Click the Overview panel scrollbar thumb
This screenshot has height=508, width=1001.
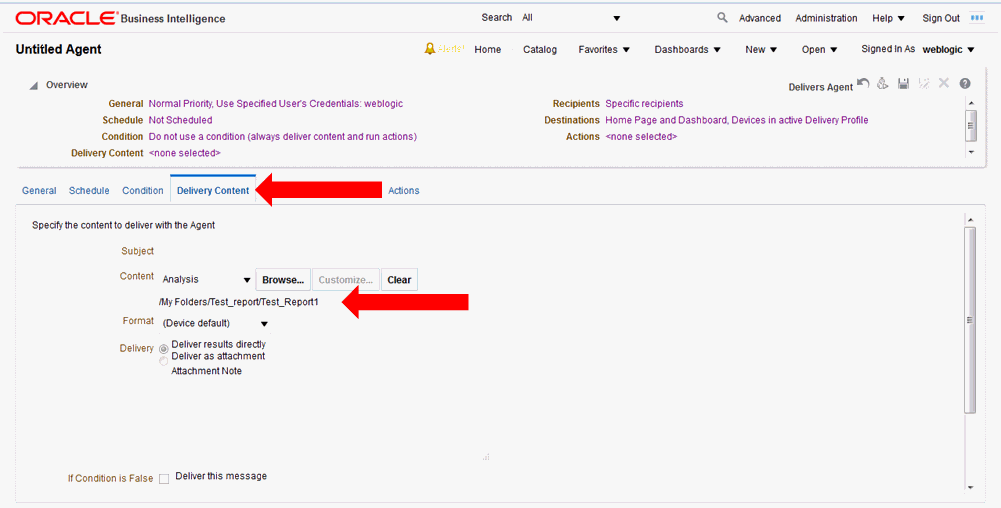971,124
